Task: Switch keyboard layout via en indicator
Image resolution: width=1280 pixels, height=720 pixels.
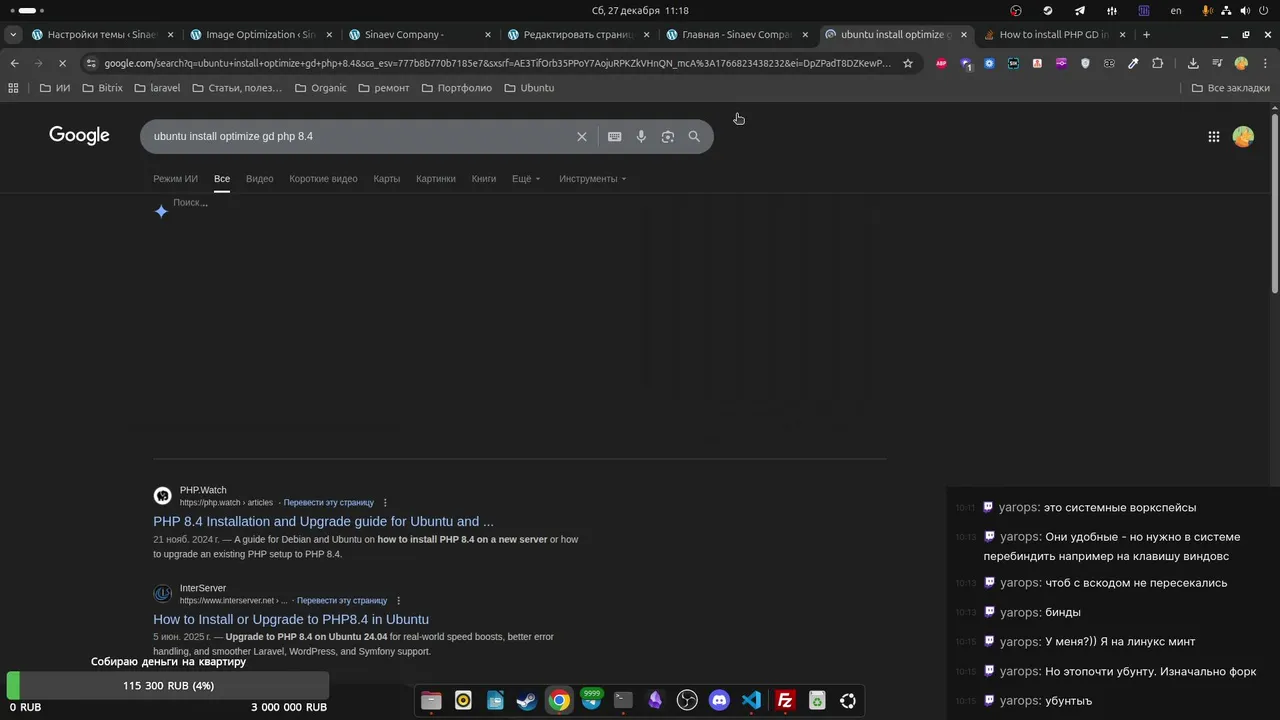Action: click(1176, 10)
